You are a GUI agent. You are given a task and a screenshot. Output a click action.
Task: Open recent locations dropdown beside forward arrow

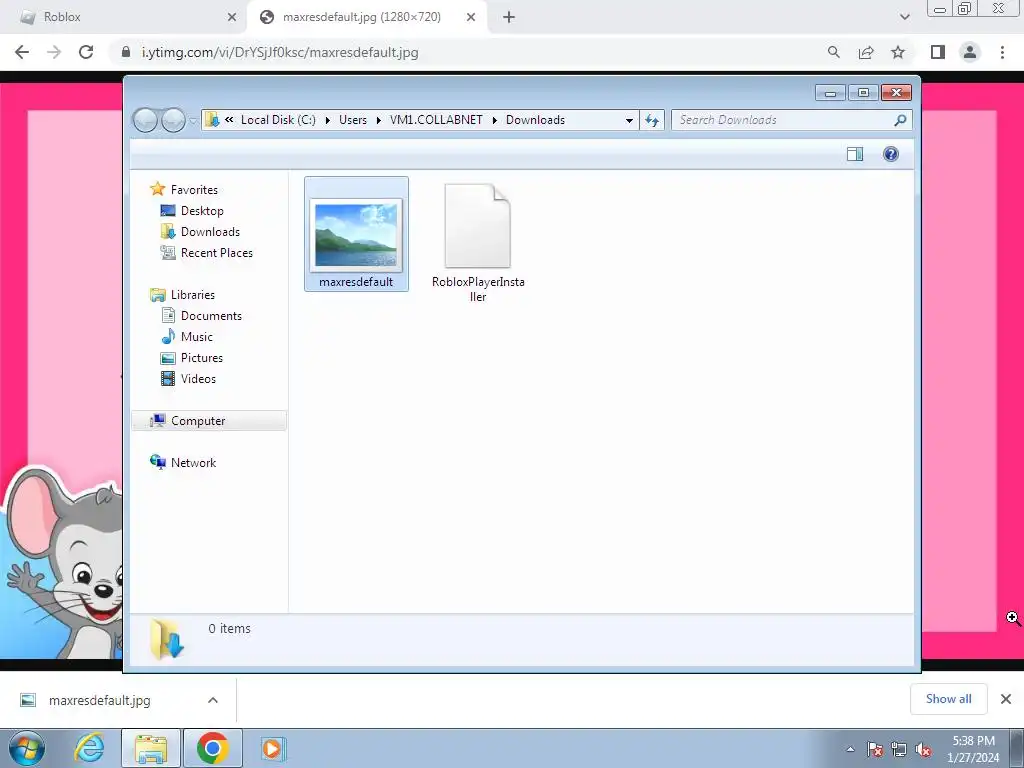(x=193, y=121)
